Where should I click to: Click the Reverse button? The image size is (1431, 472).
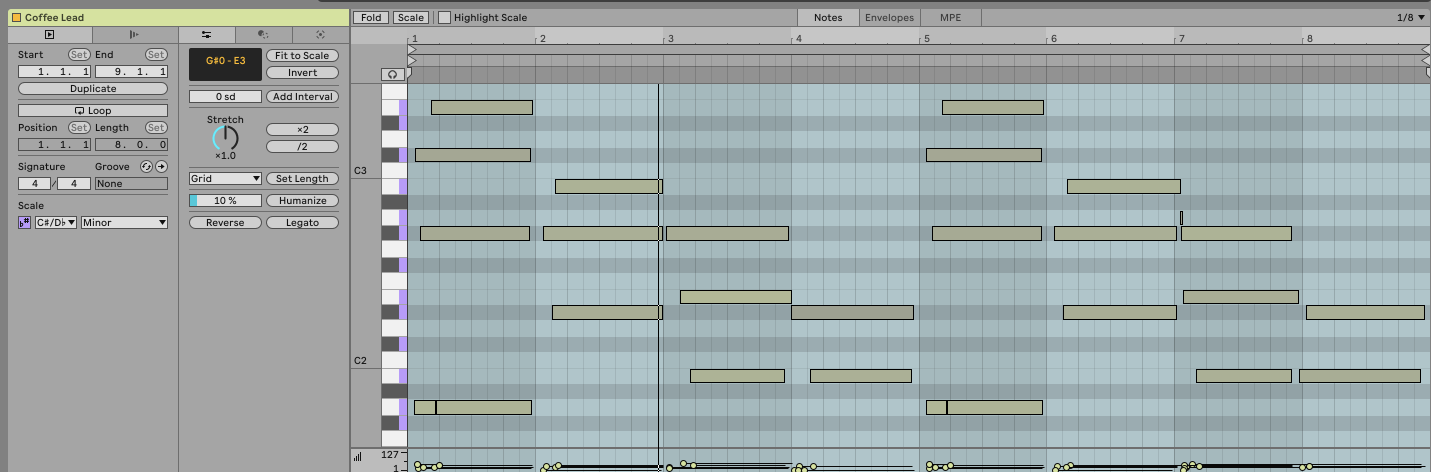coord(226,223)
